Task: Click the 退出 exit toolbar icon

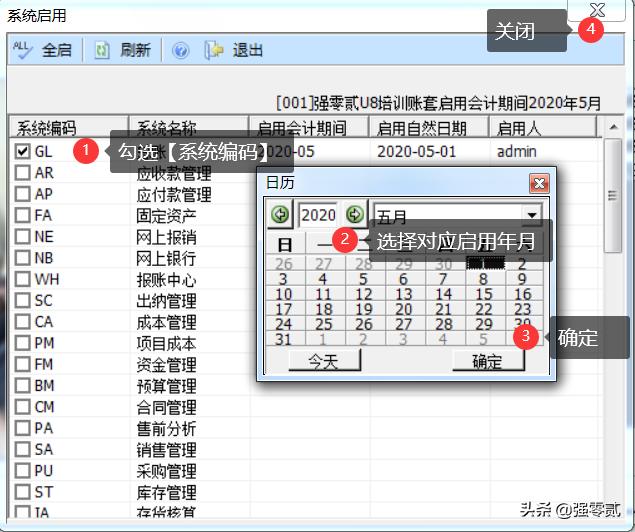Action: click(214, 50)
